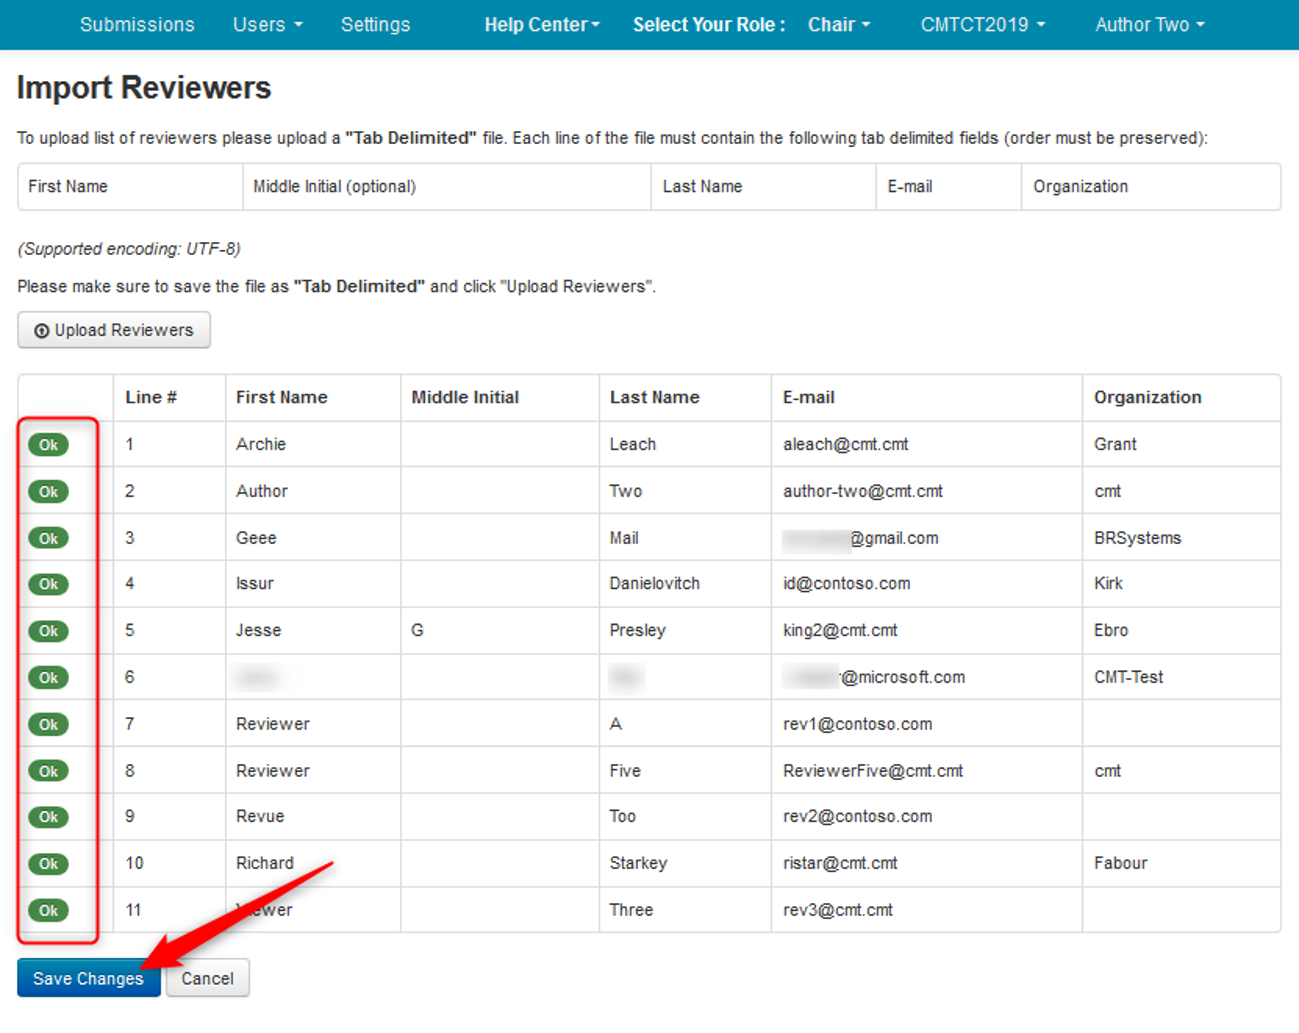Expand the CMTCT2019 conference dropdown

tap(982, 24)
